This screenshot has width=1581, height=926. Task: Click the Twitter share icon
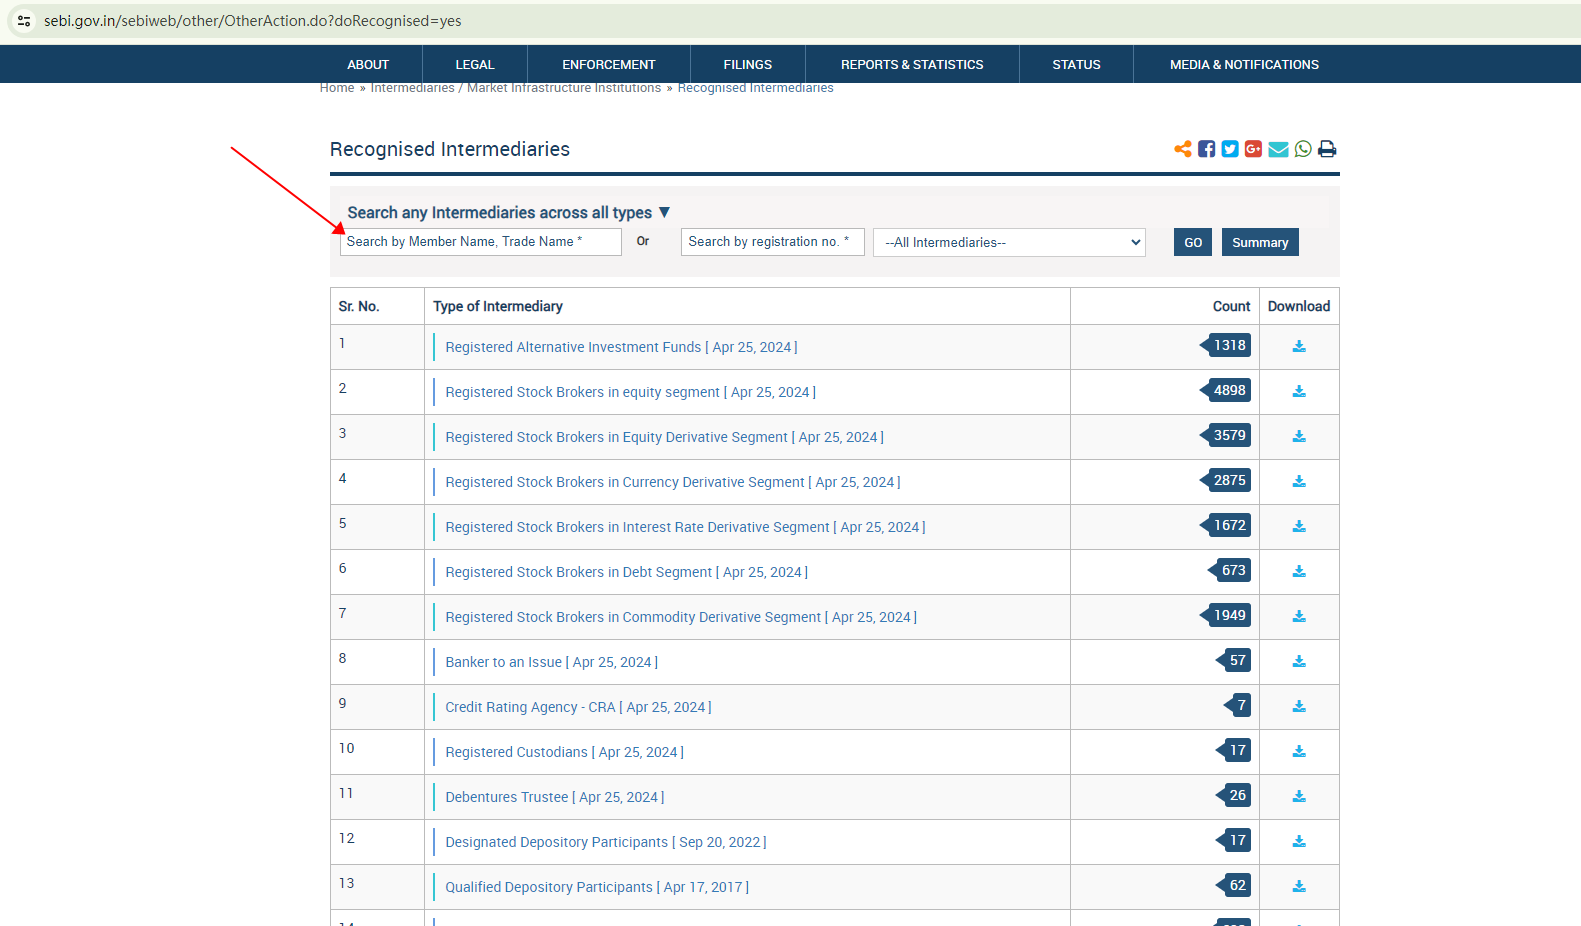[x=1230, y=149]
